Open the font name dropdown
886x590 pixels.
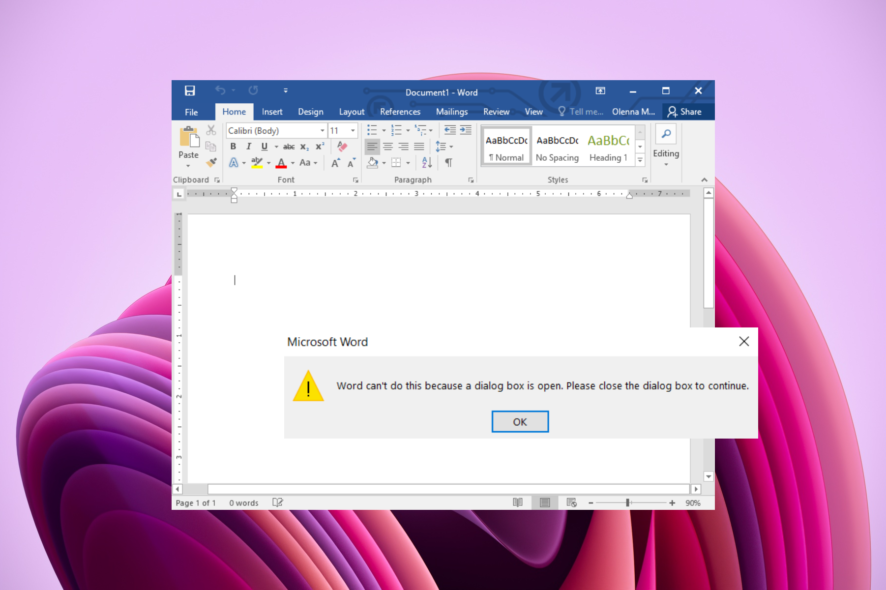pyautogui.click(x=322, y=131)
